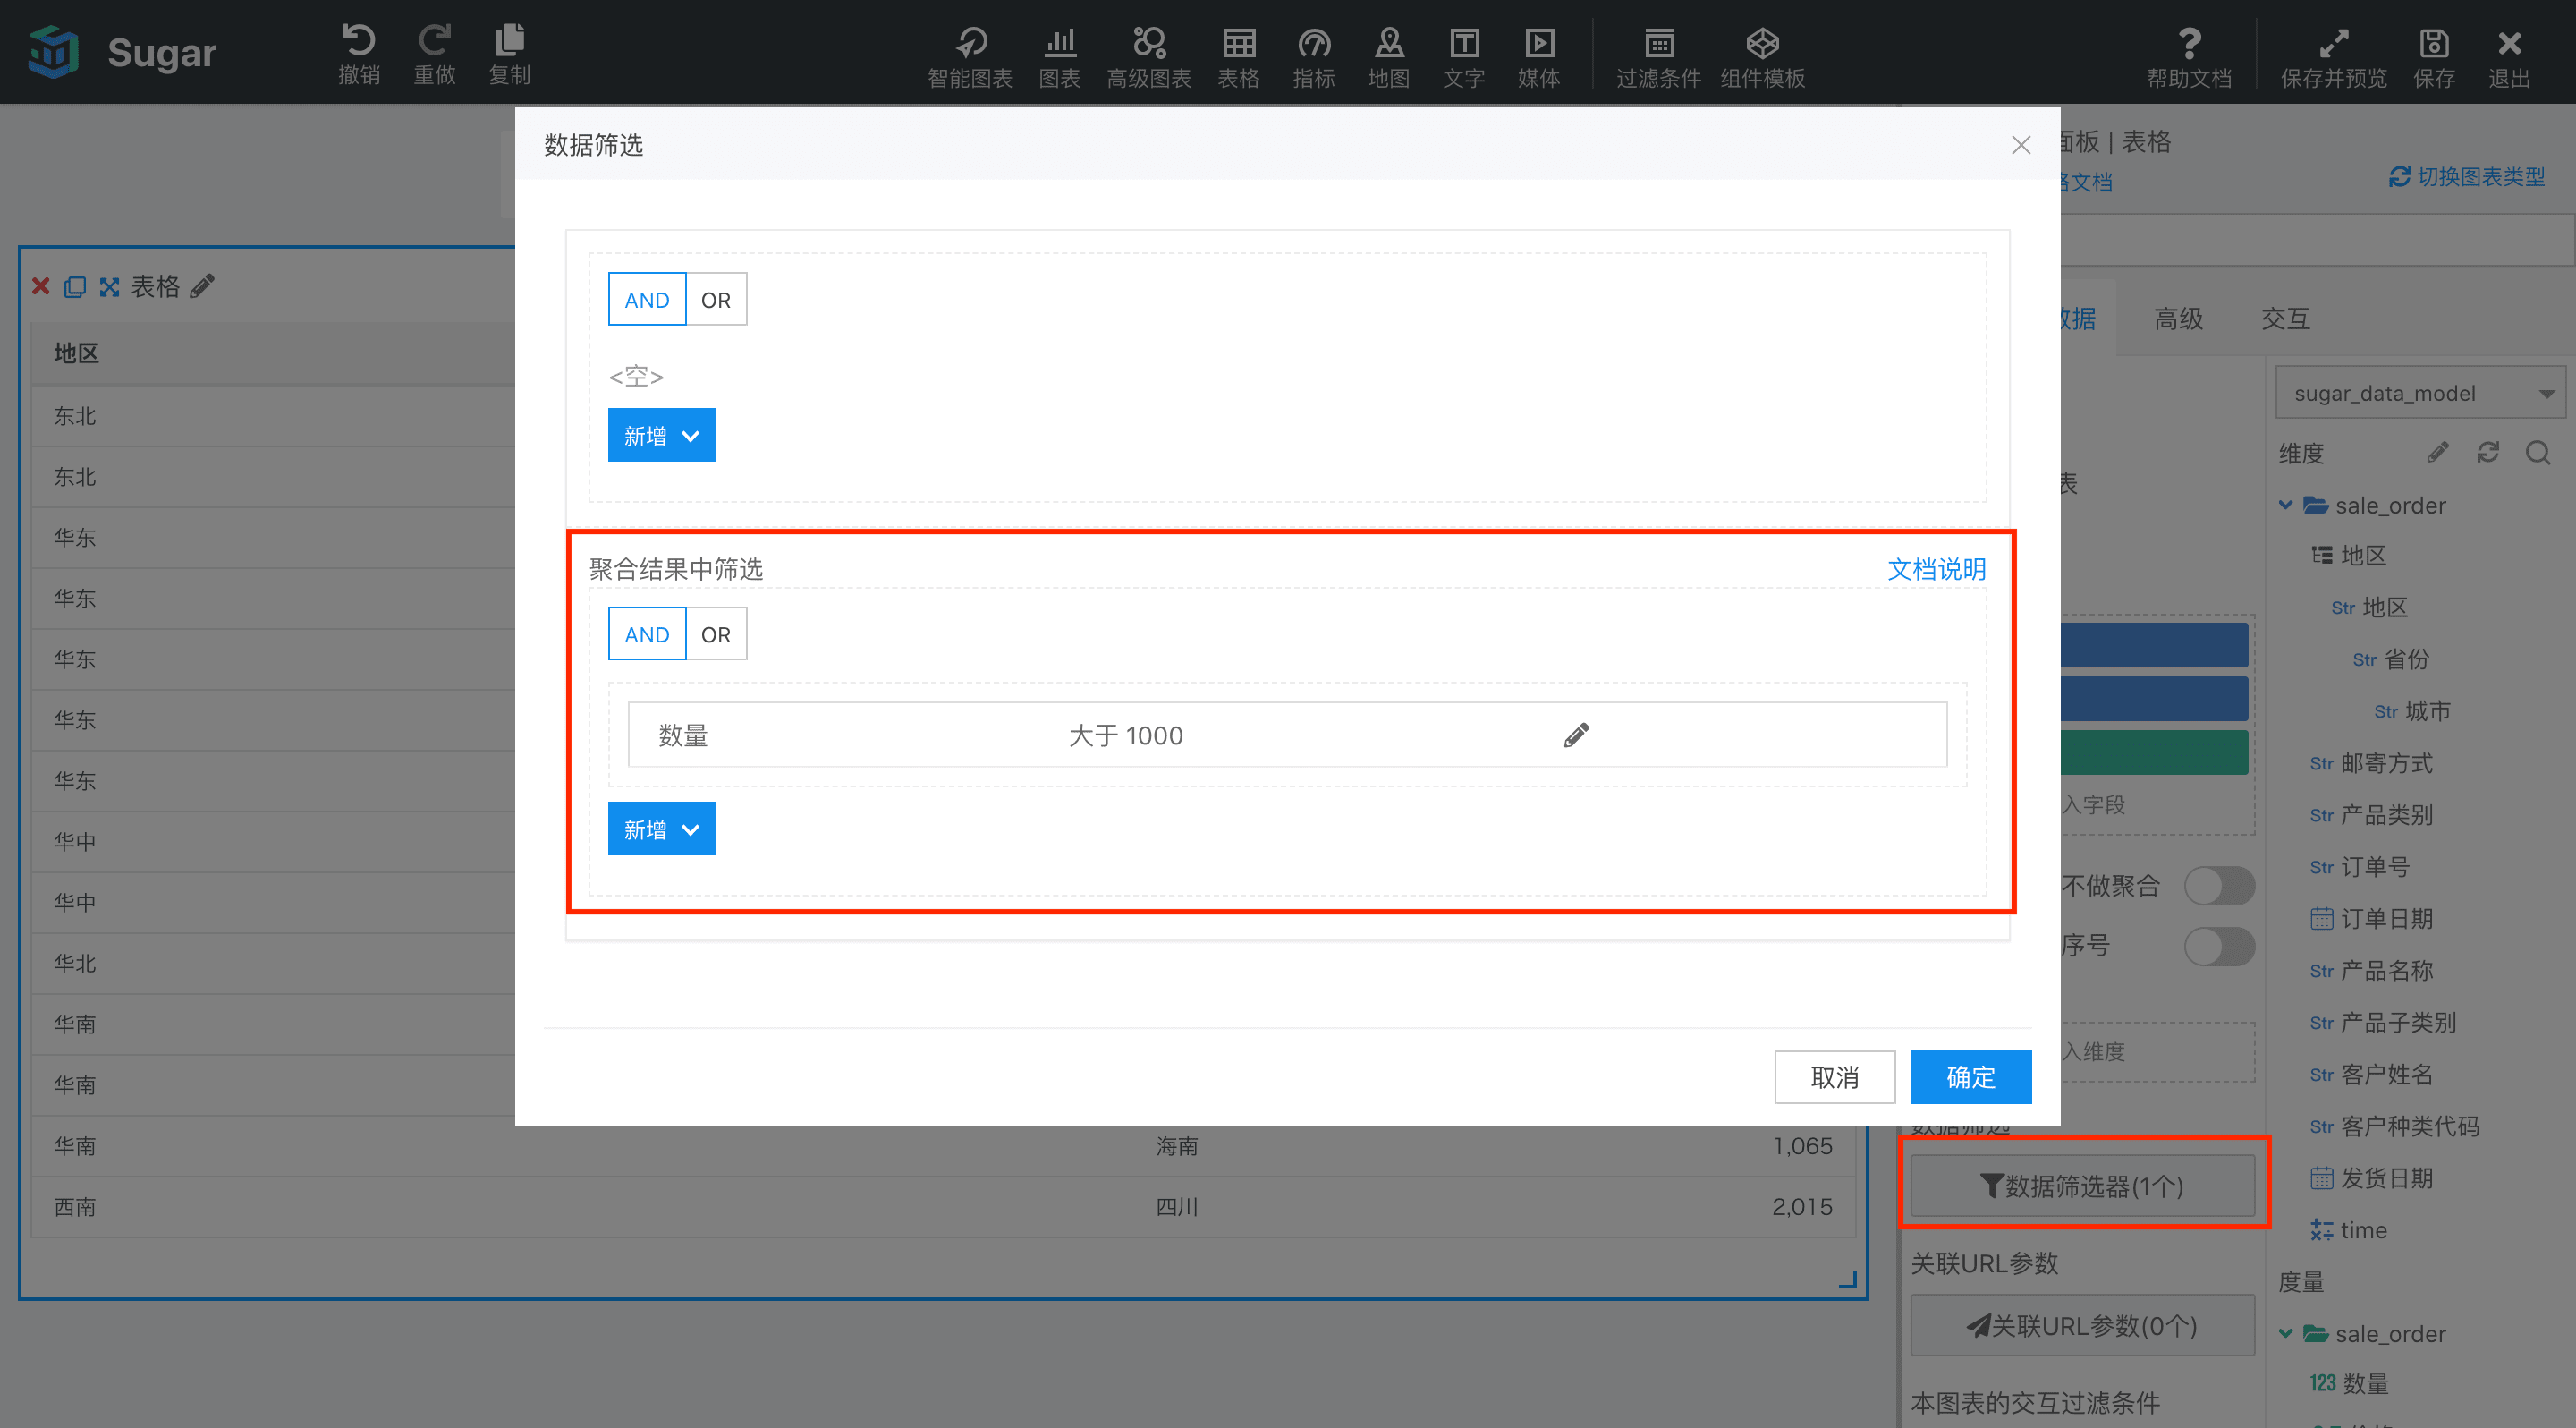
Task: Open the top 新增 dropdown button
Action: 661,435
